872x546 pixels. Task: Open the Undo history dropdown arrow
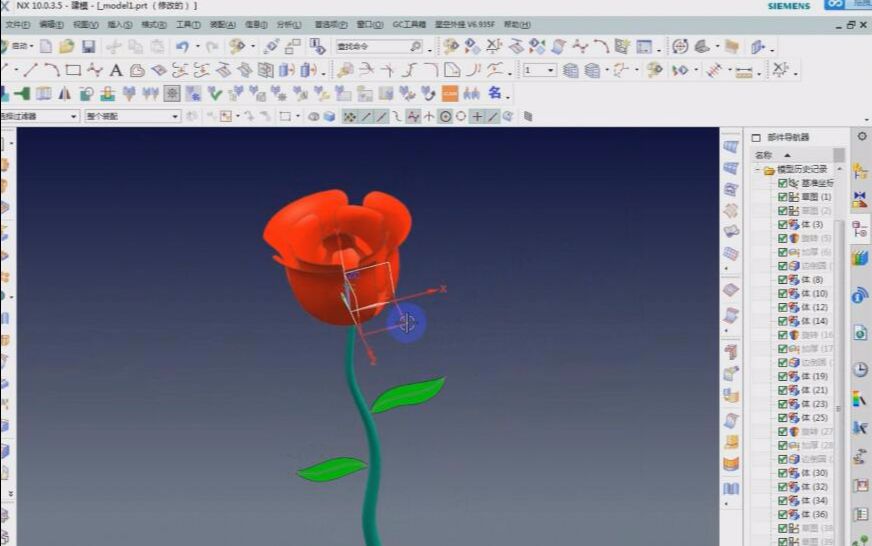point(197,47)
